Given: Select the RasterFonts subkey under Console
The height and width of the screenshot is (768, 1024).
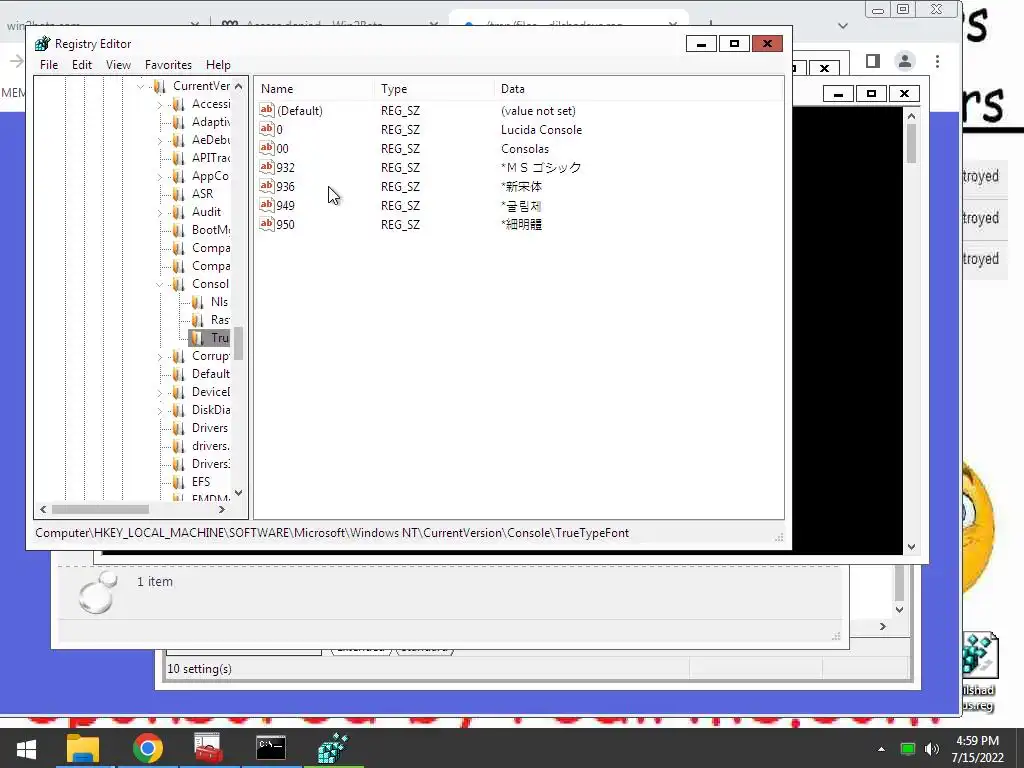Looking at the screenshot, I should click(220, 320).
